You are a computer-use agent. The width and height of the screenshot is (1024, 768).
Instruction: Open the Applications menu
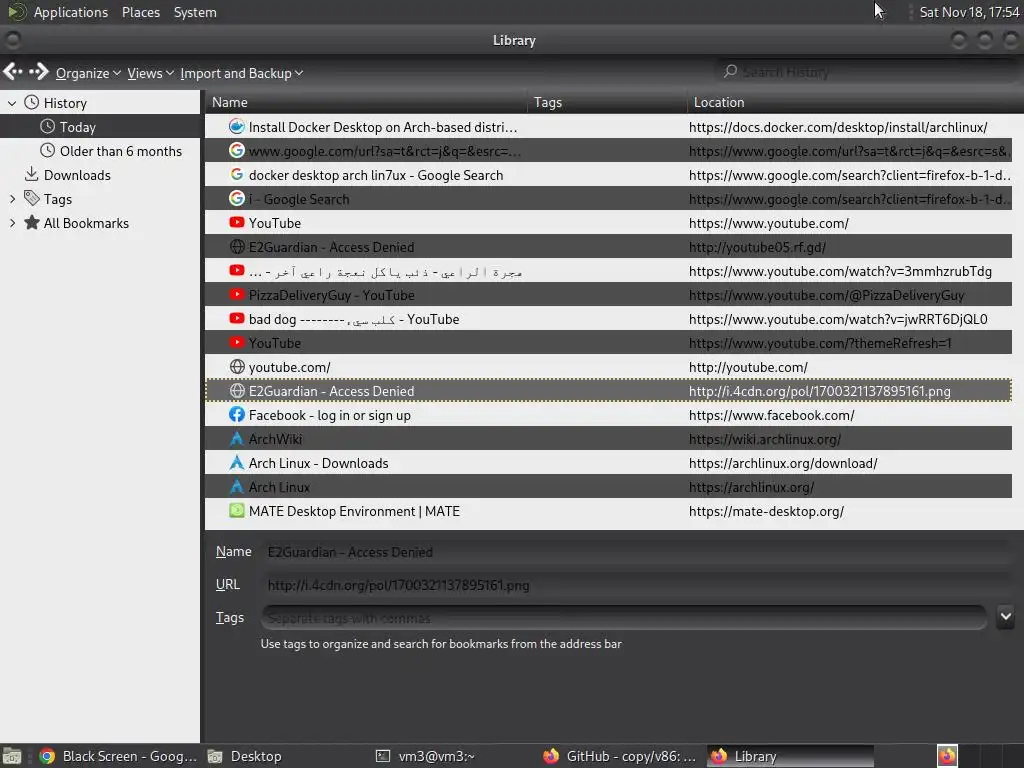click(71, 12)
